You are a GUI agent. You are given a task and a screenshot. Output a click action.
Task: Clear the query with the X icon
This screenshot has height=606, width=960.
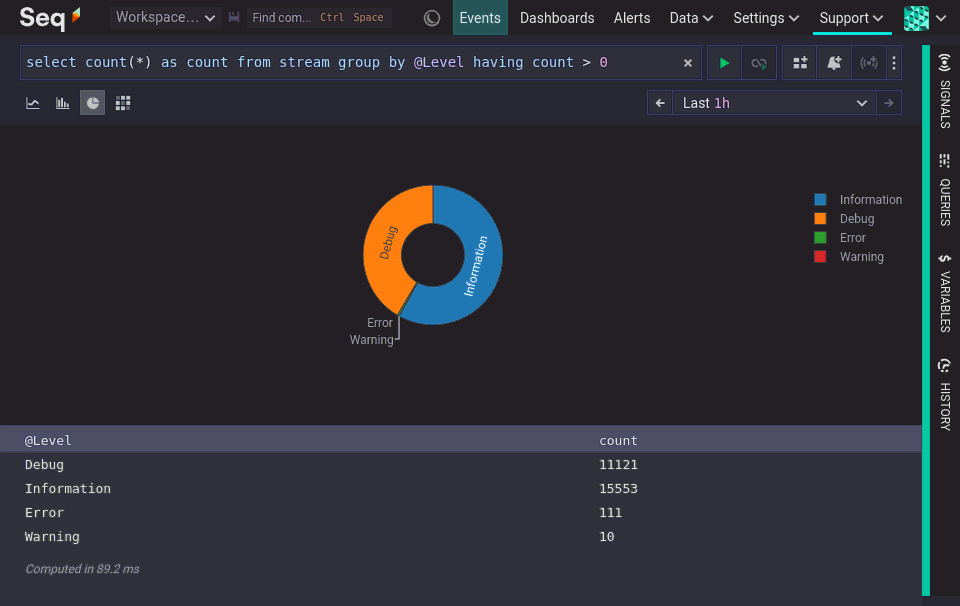688,62
